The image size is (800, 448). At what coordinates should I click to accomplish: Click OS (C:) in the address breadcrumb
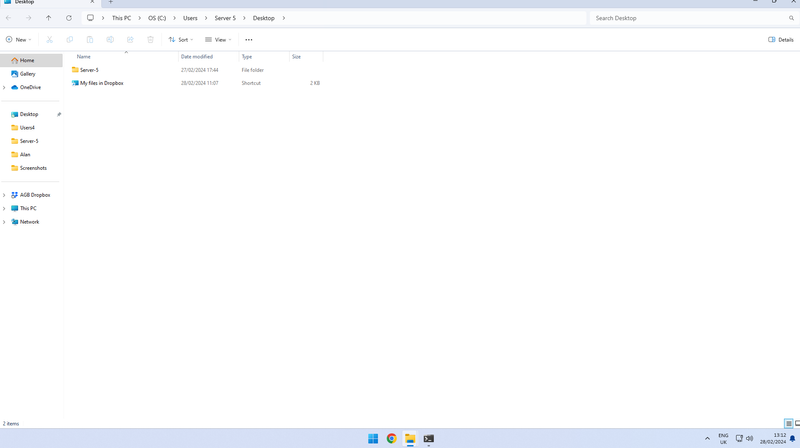157,18
